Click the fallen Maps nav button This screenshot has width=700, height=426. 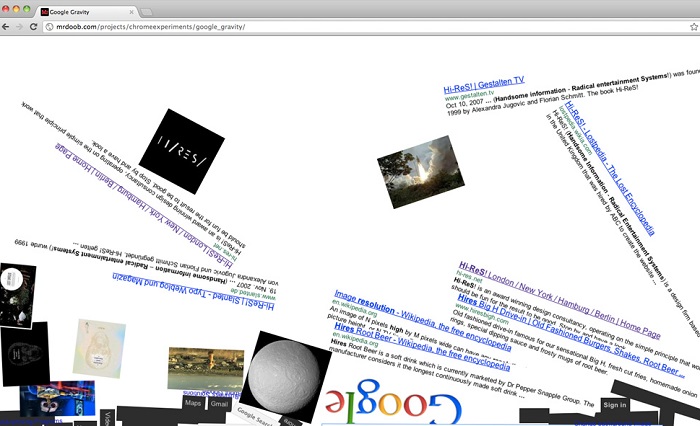(x=193, y=403)
